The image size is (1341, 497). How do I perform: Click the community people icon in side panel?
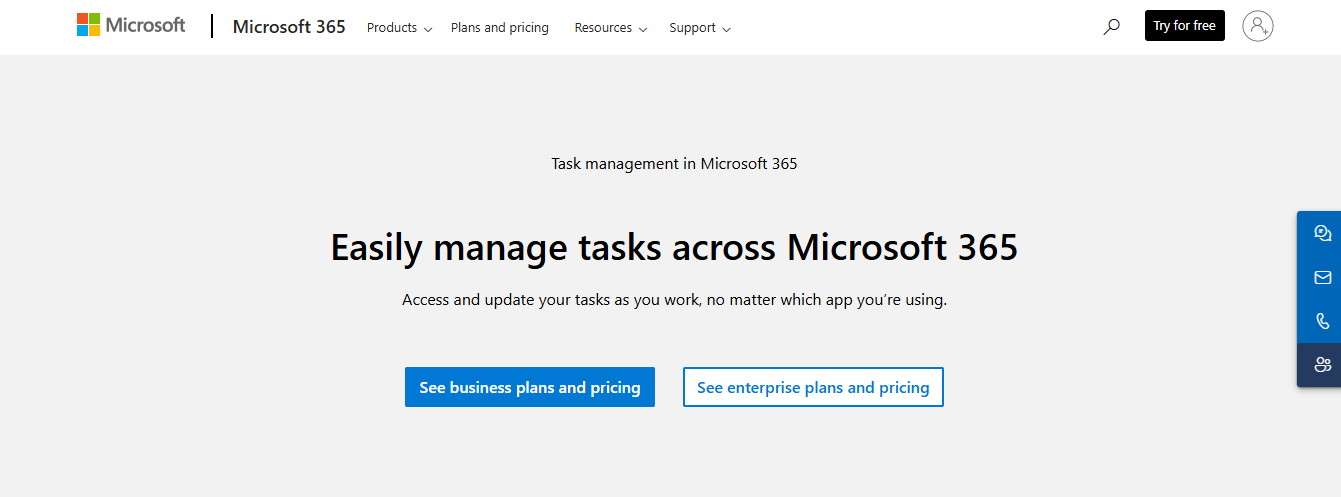pos(1322,365)
